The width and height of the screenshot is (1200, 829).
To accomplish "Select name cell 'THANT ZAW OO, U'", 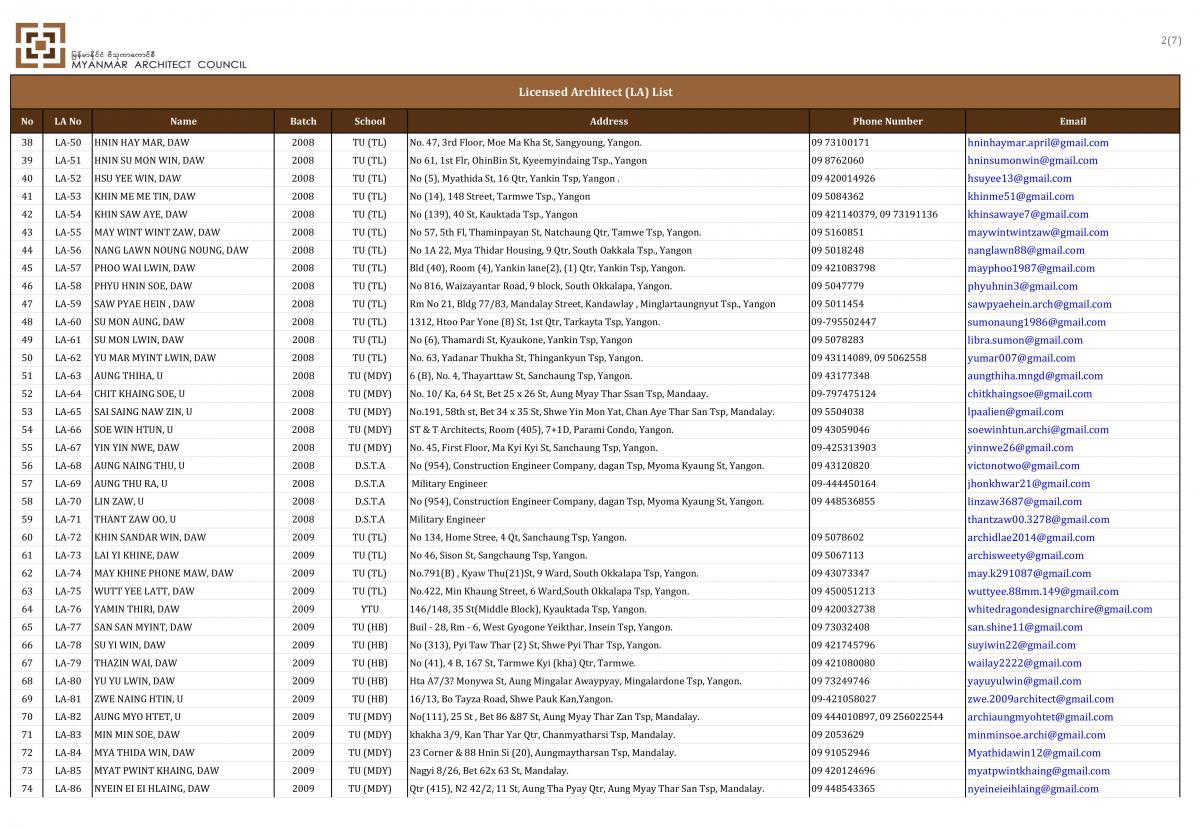I will pos(184,520).
